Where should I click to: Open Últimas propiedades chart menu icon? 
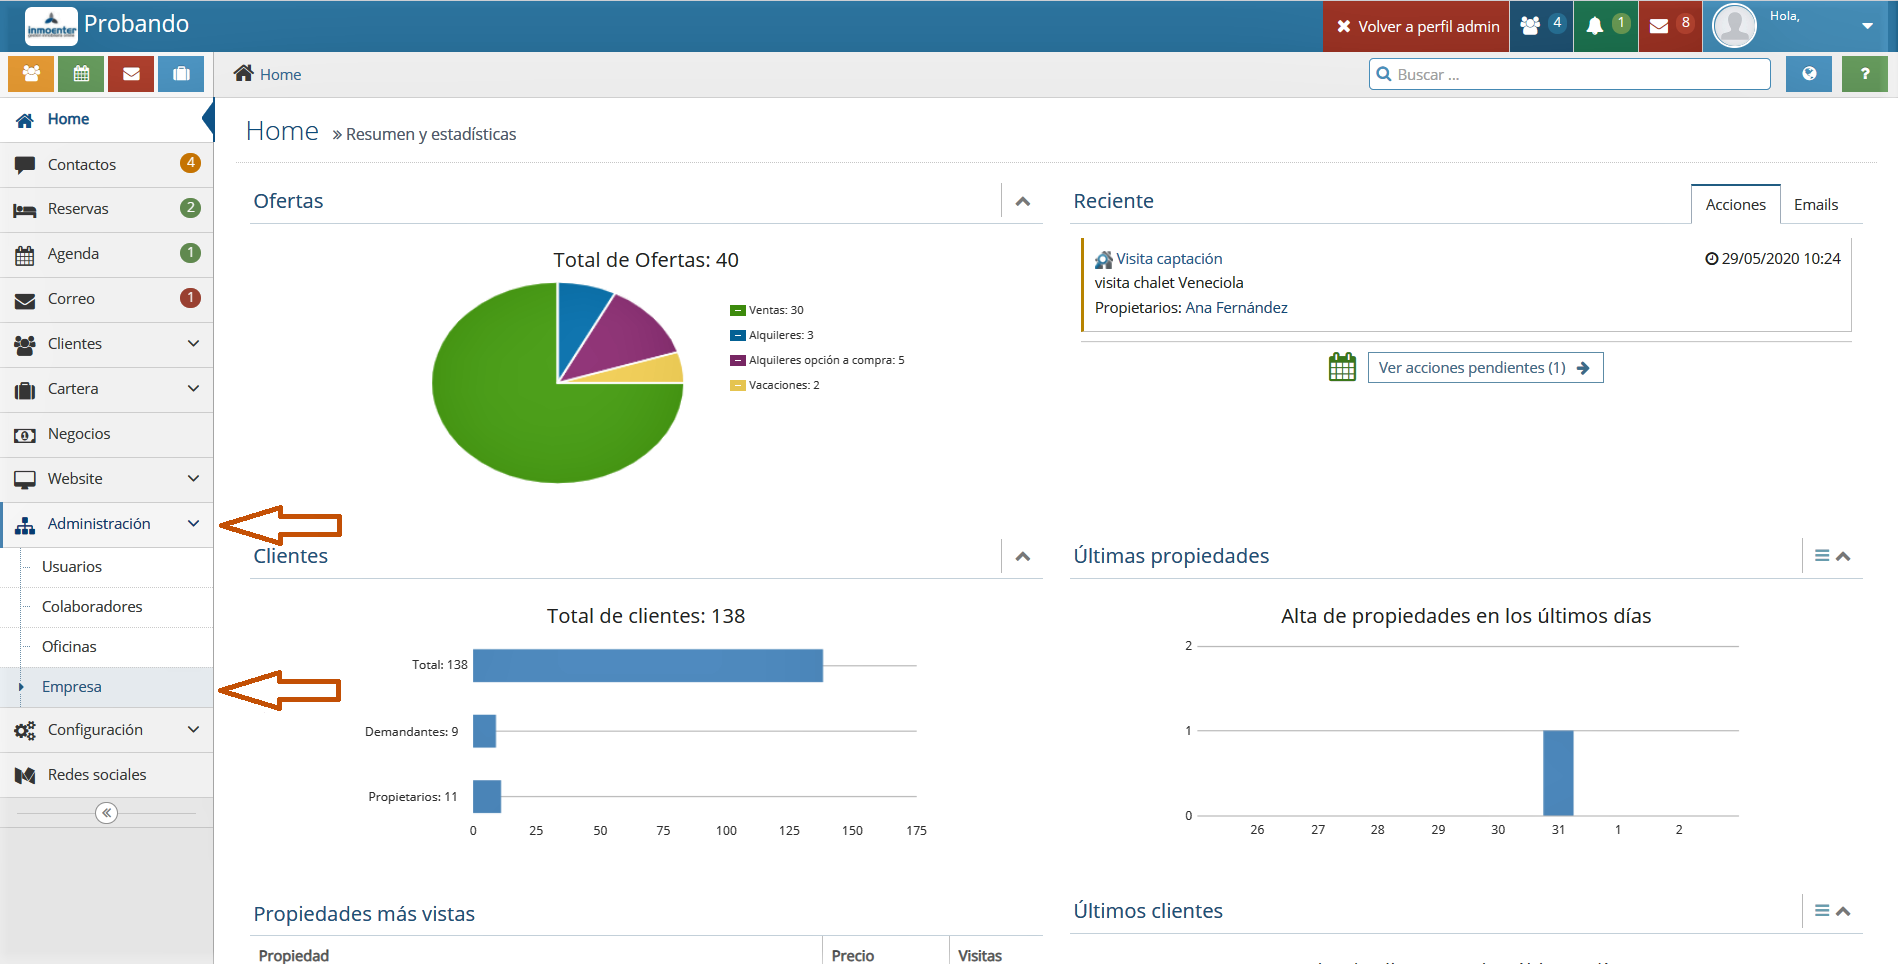point(1822,556)
